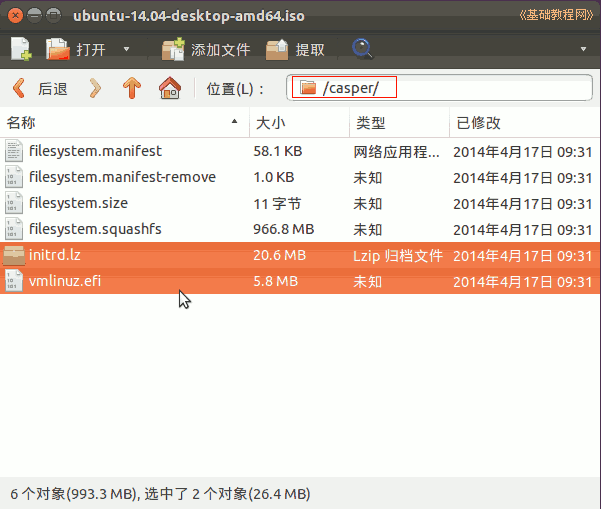Click the binary file icon of filesystem.size
Viewport: 601px width, 509px height.
pyautogui.click(x=14, y=203)
